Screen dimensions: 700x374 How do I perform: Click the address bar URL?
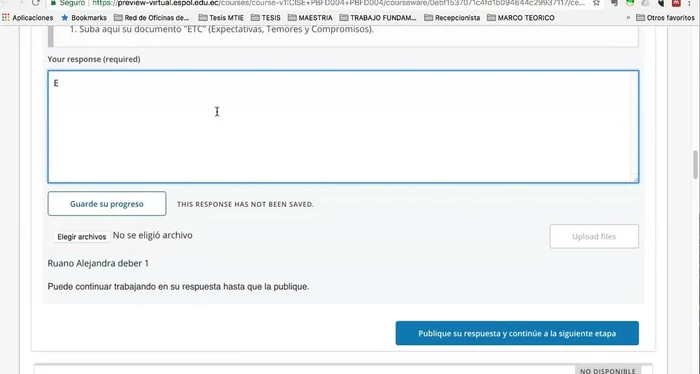pyautogui.click(x=339, y=3)
